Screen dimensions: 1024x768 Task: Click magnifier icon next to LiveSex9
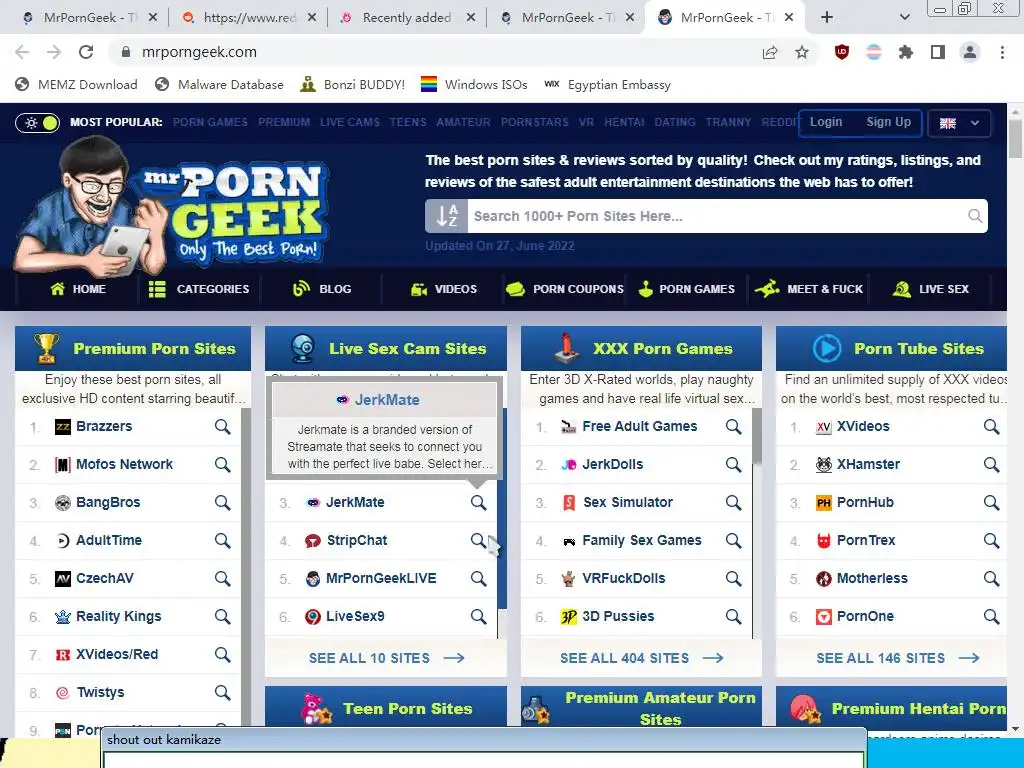coord(479,616)
